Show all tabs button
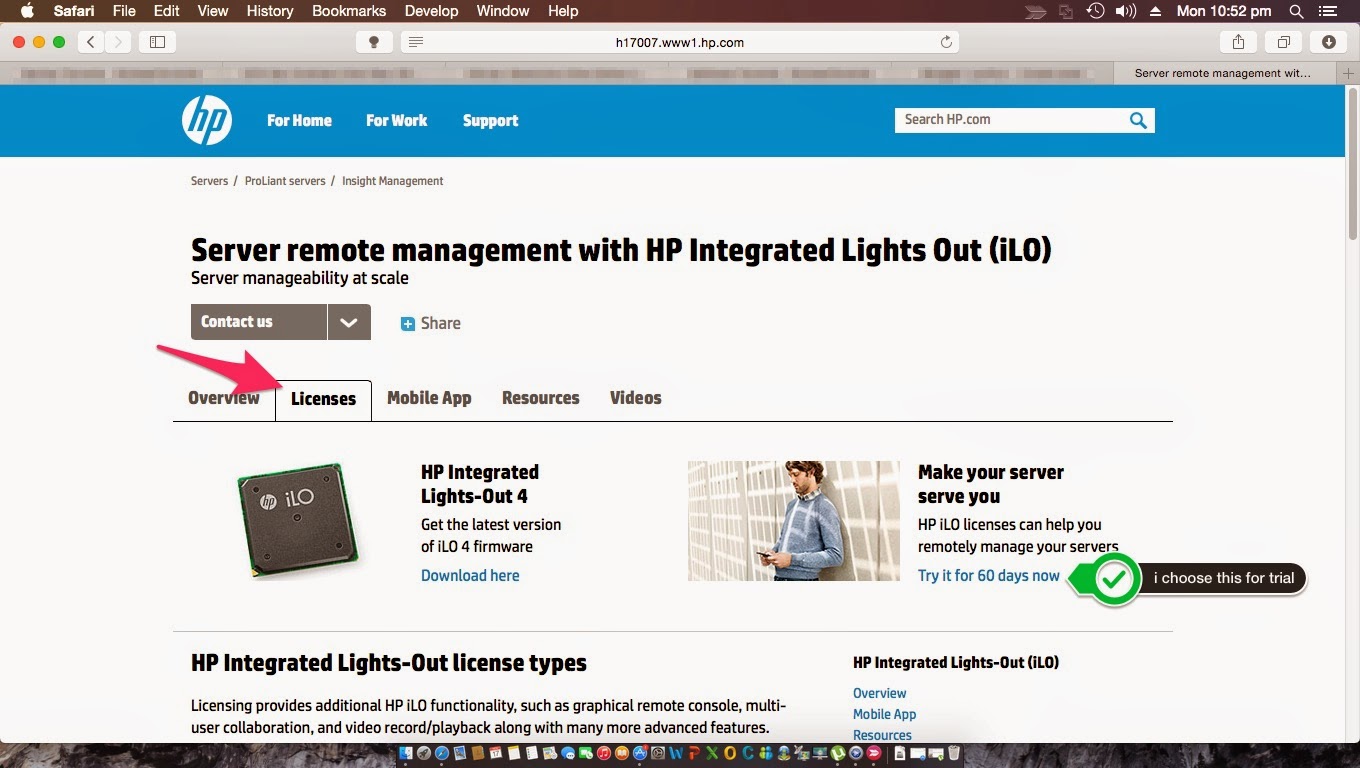This screenshot has height=768, width=1360. [x=1283, y=41]
